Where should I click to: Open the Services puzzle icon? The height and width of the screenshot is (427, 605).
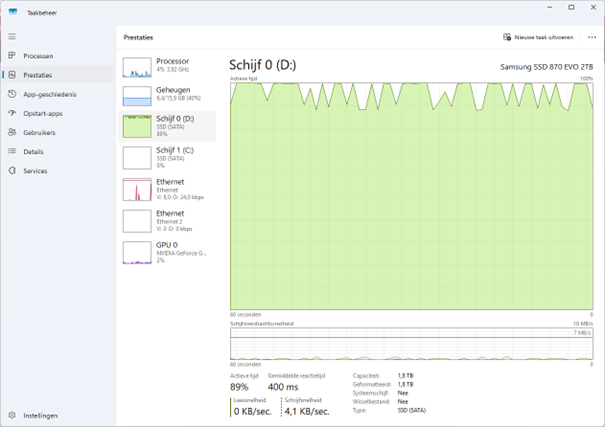[12, 171]
